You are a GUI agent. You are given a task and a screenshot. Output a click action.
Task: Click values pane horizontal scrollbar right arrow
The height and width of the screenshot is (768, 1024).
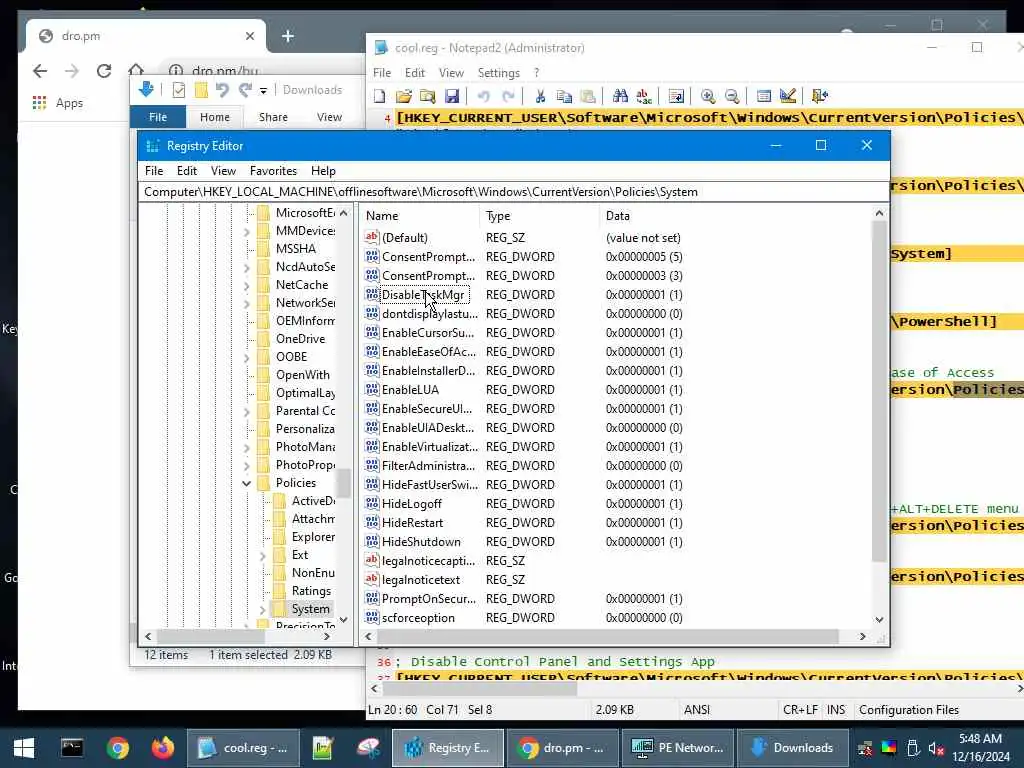(x=863, y=636)
